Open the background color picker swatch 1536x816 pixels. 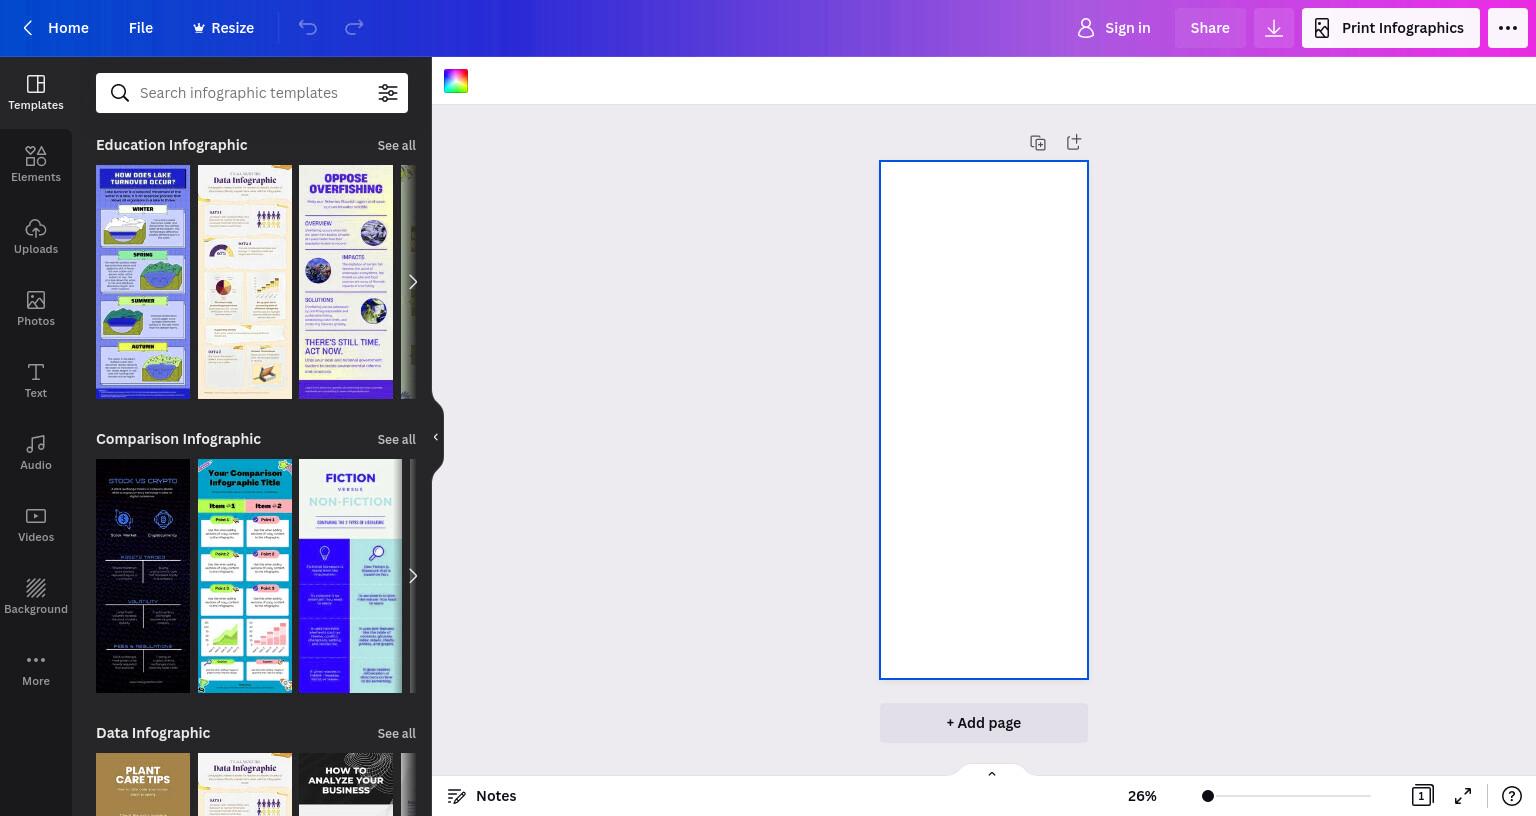(x=456, y=81)
